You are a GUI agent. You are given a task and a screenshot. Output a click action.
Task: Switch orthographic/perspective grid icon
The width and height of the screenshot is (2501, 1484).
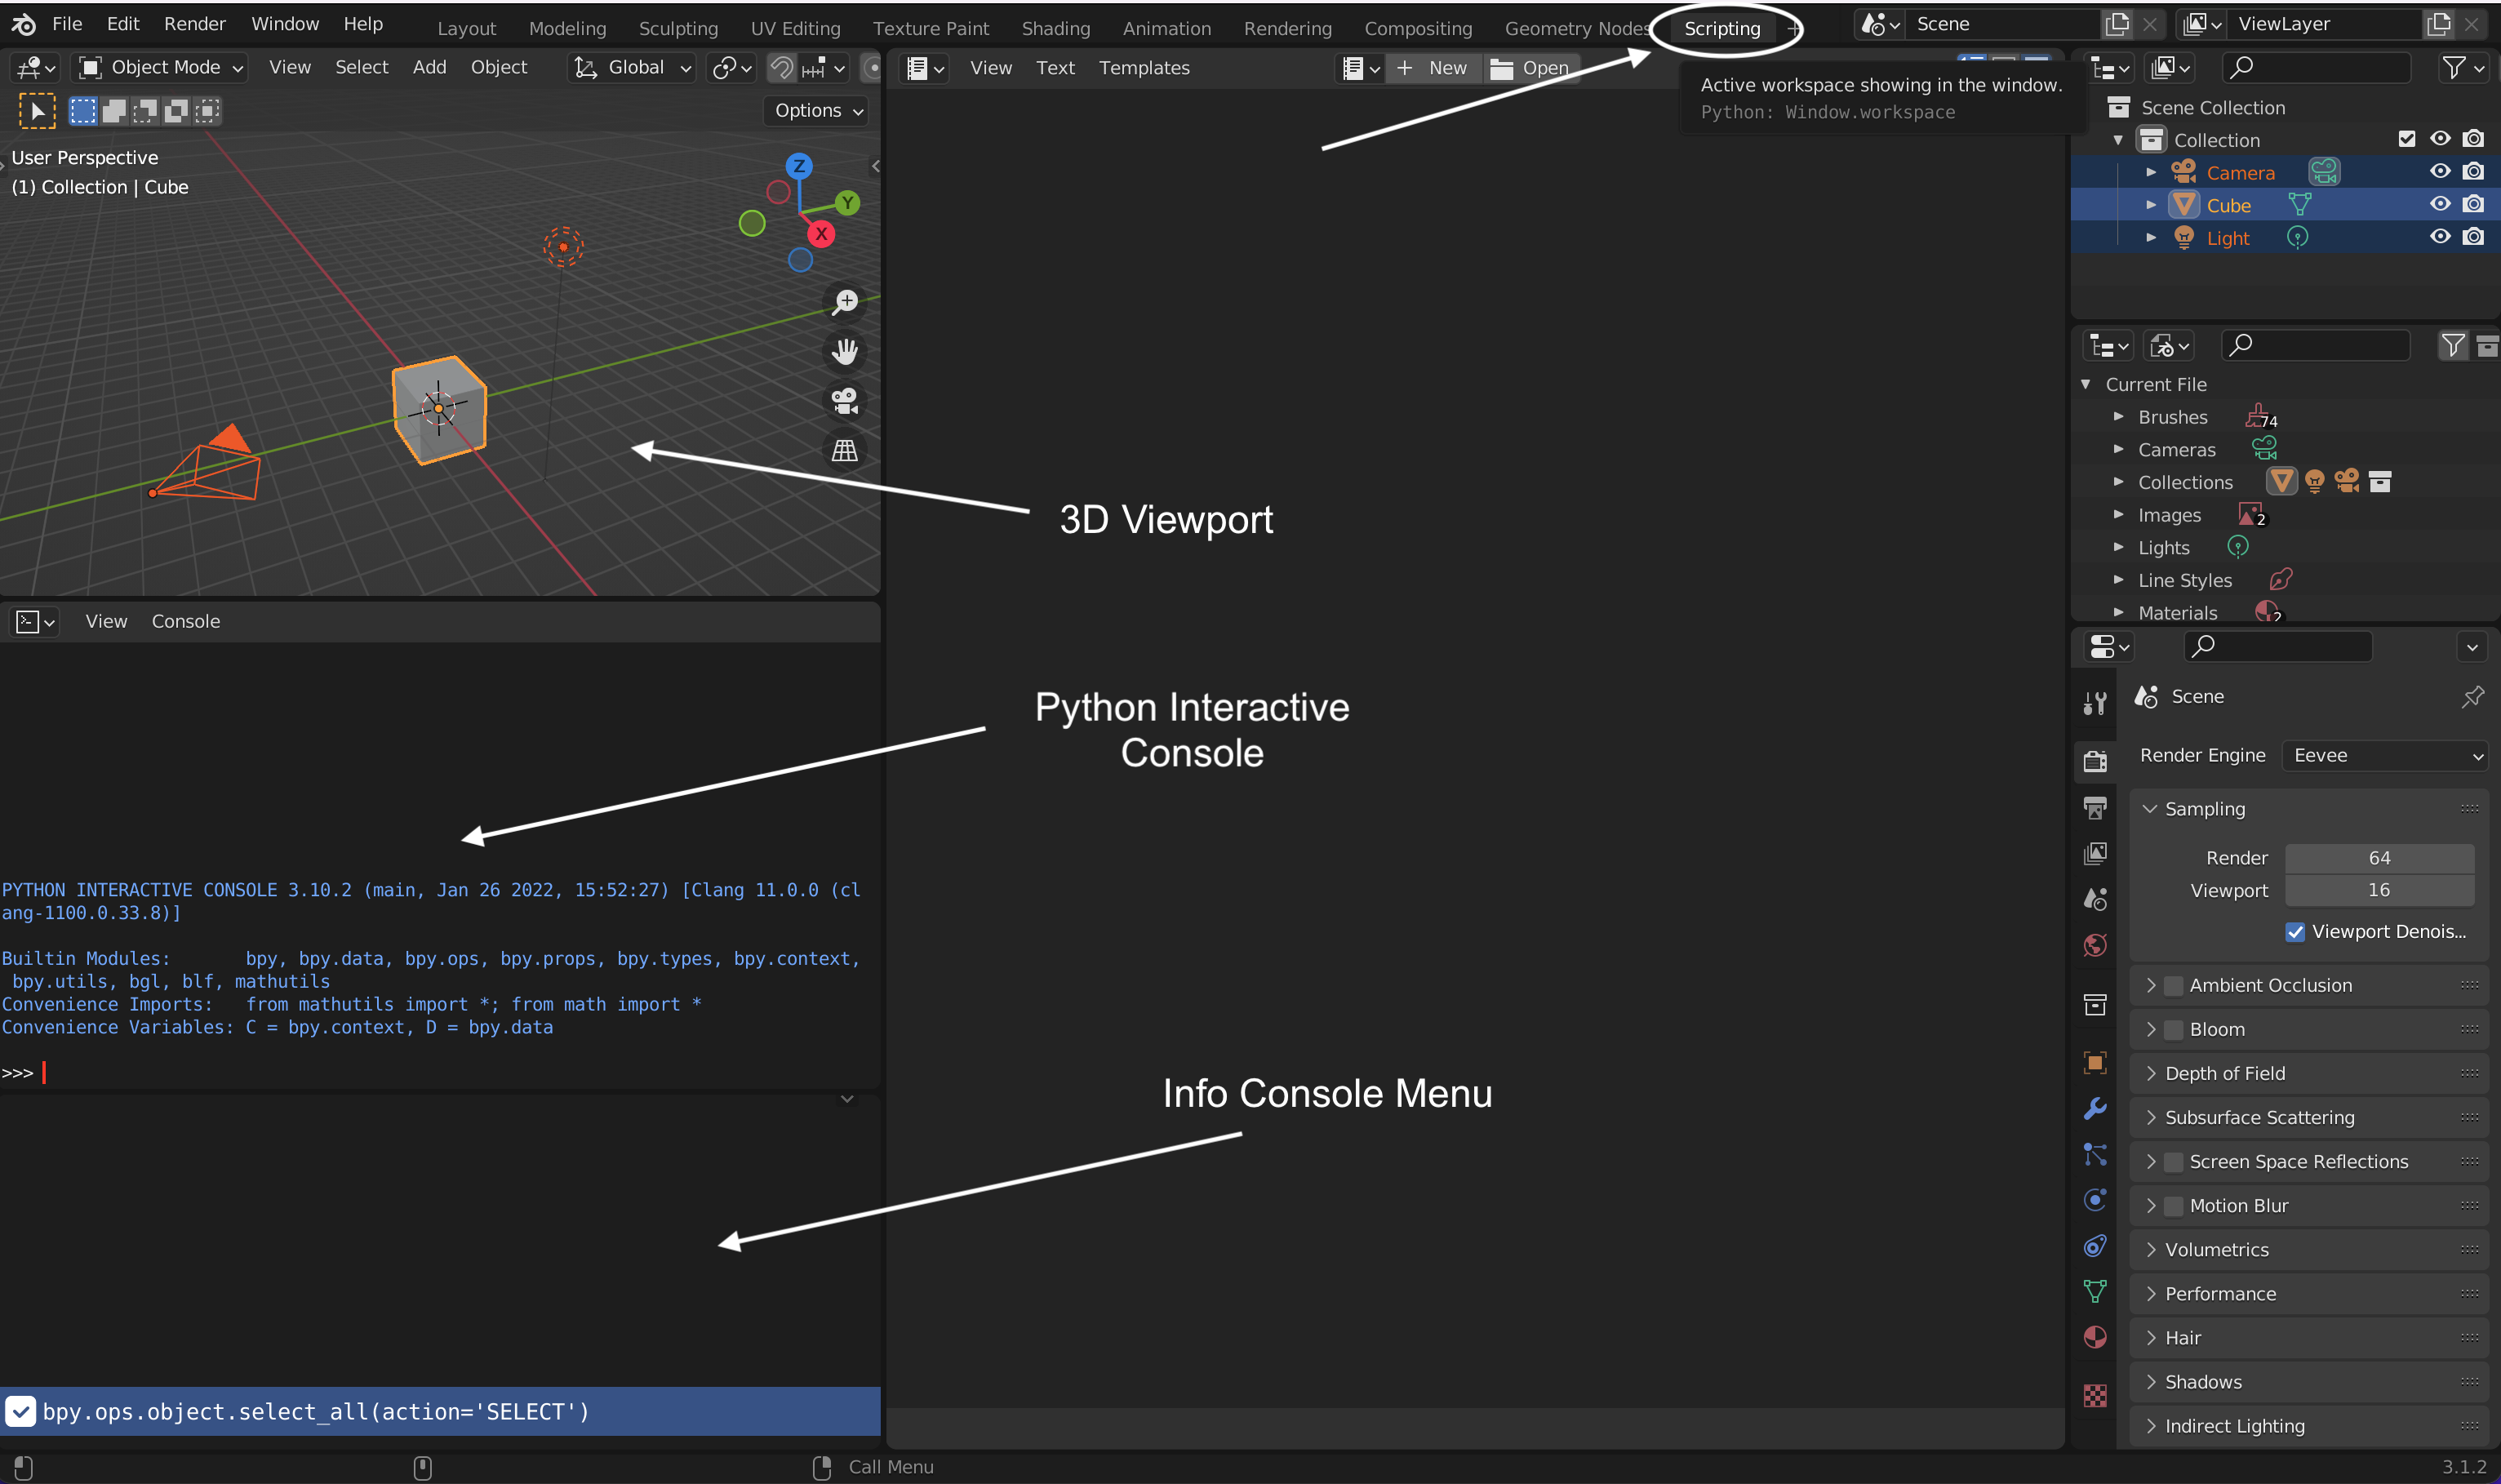(845, 451)
